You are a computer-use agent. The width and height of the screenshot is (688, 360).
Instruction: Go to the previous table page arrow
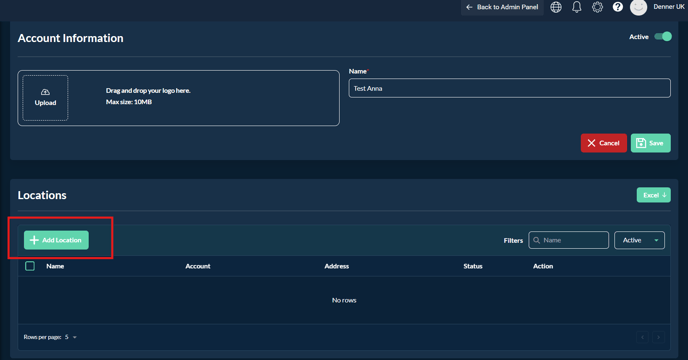[642, 337]
